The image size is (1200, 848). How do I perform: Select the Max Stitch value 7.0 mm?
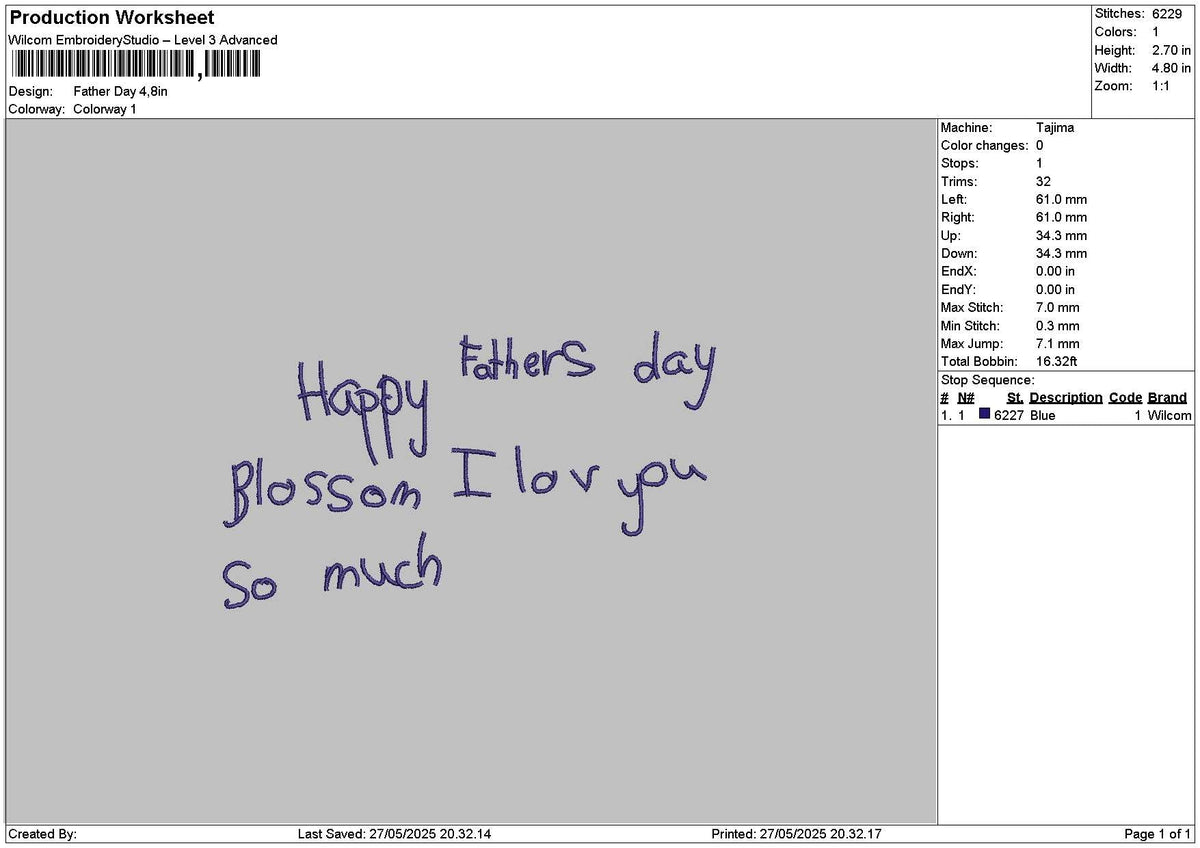click(x=1058, y=308)
